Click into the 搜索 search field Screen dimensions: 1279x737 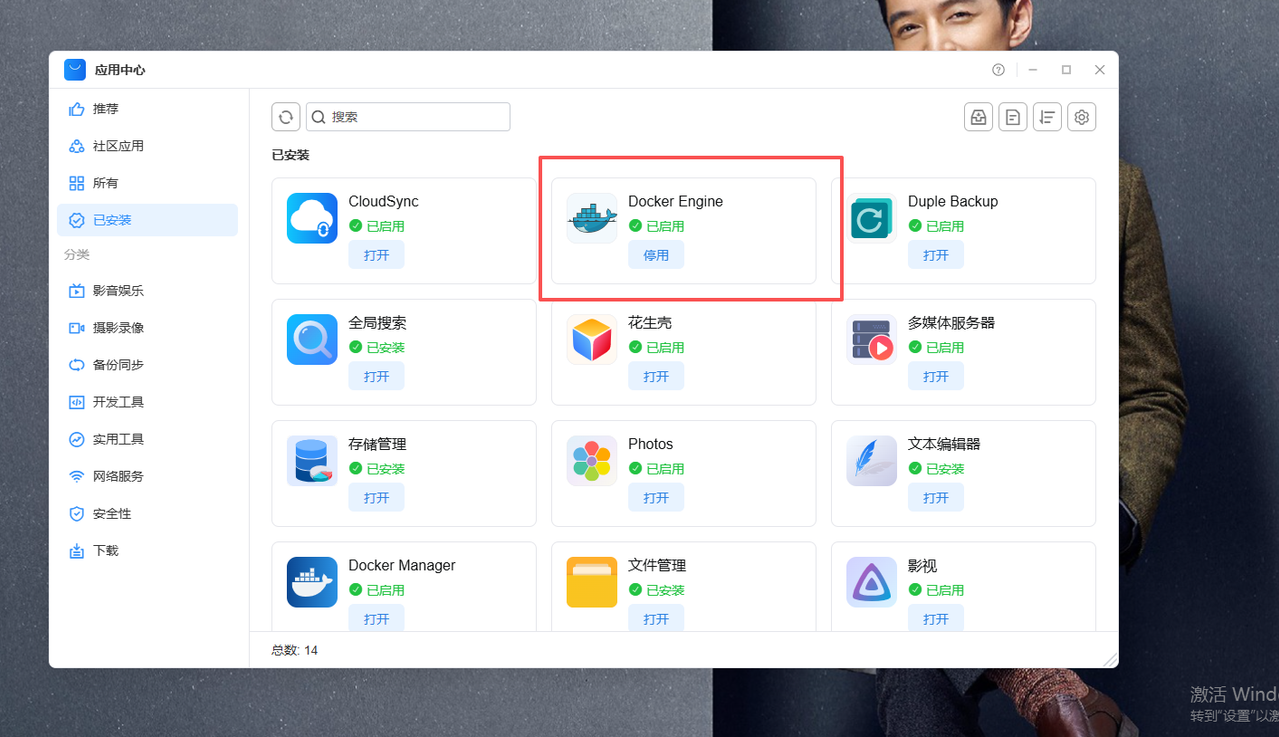pyautogui.click(x=408, y=117)
